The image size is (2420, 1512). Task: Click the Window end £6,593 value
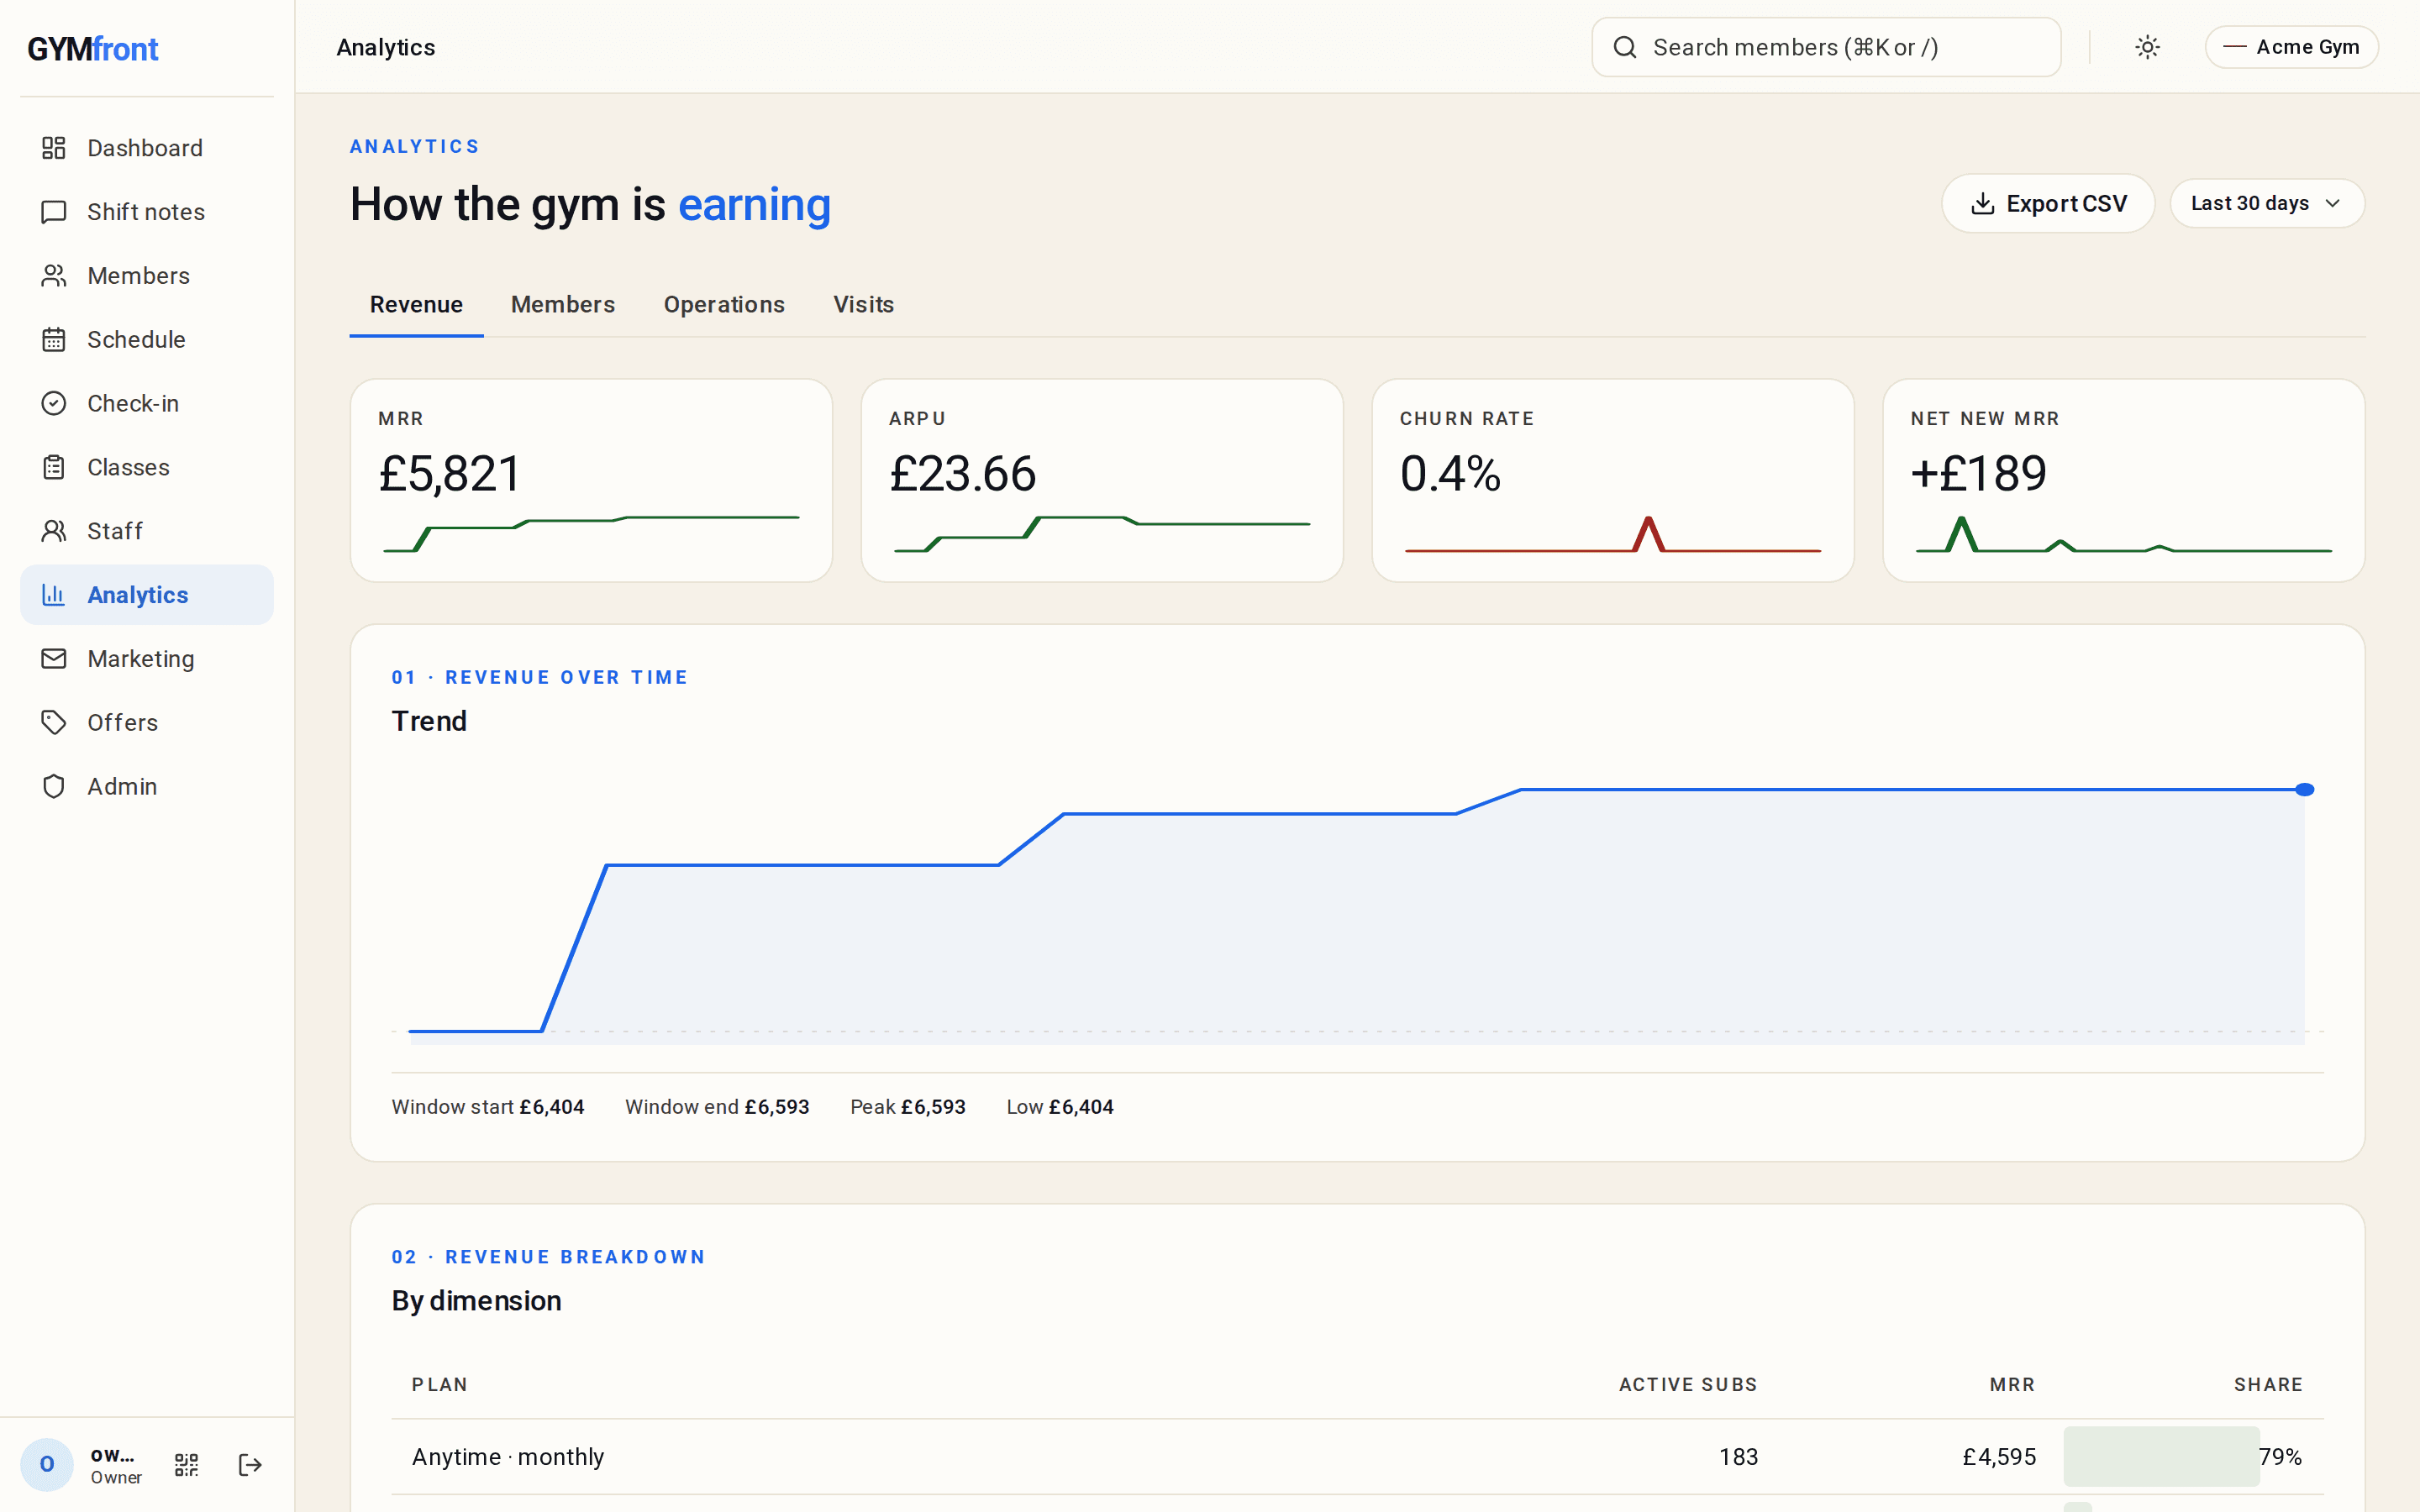pyautogui.click(x=777, y=1107)
